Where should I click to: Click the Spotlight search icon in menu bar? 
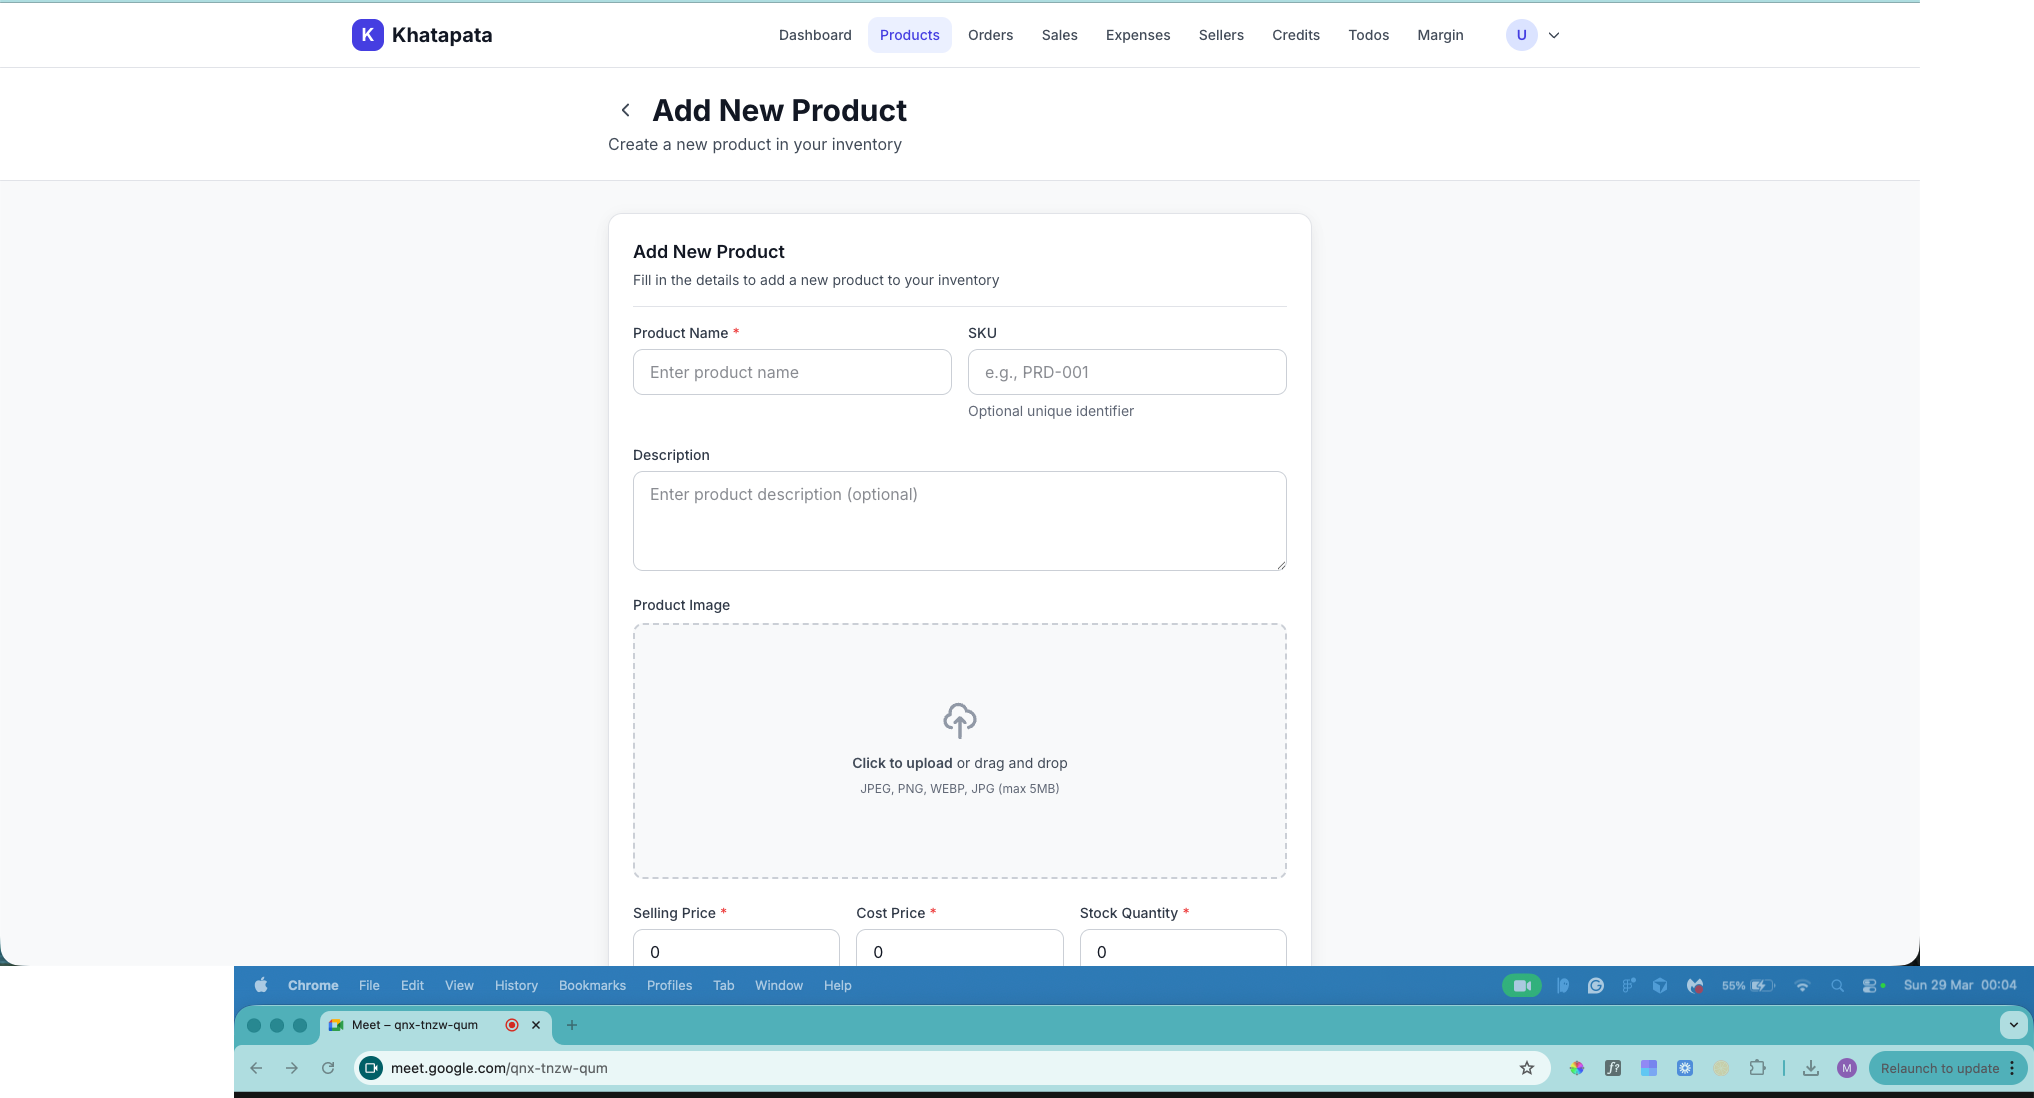click(1838, 986)
